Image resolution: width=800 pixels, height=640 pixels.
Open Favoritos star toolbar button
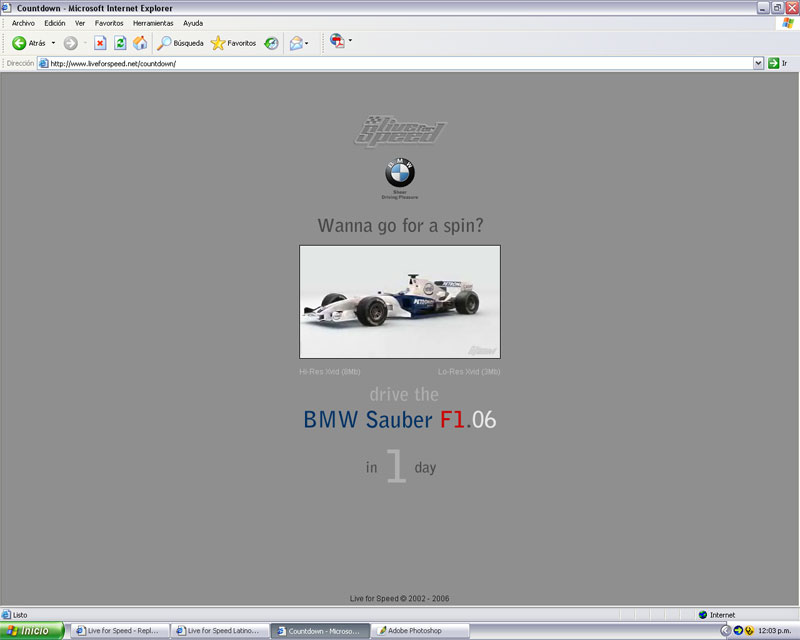tap(233, 43)
